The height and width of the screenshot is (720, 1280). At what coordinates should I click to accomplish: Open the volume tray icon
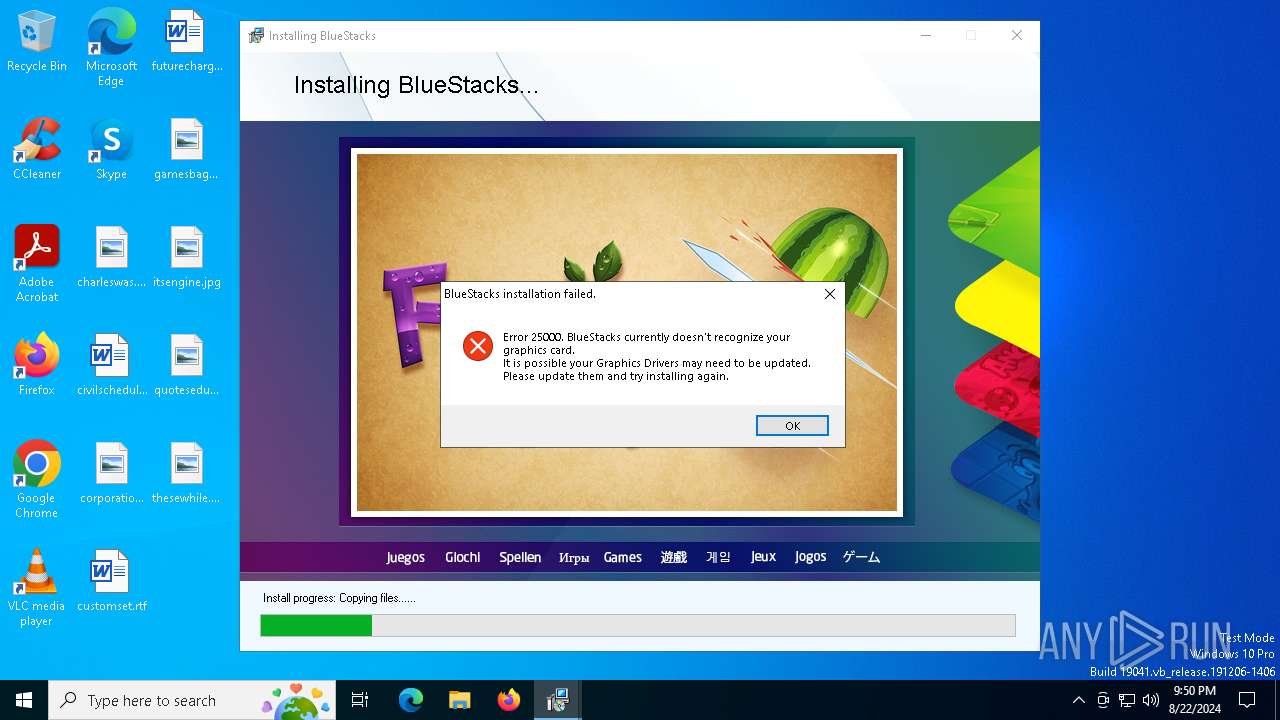1151,700
